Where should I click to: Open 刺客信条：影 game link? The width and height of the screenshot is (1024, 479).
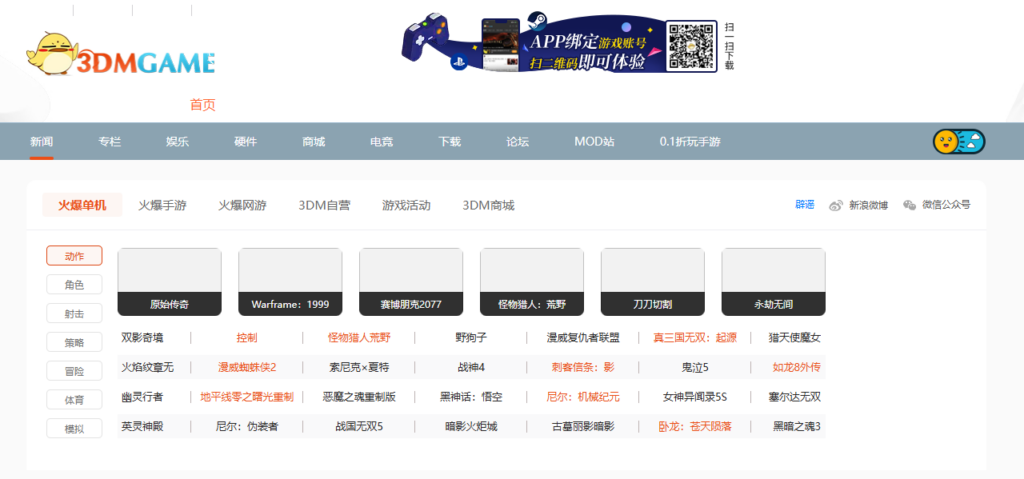(x=583, y=367)
